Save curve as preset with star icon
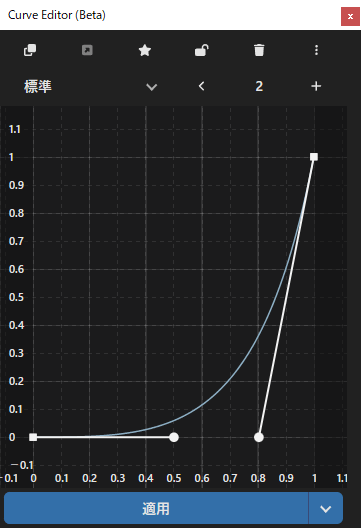 coord(145,51)
